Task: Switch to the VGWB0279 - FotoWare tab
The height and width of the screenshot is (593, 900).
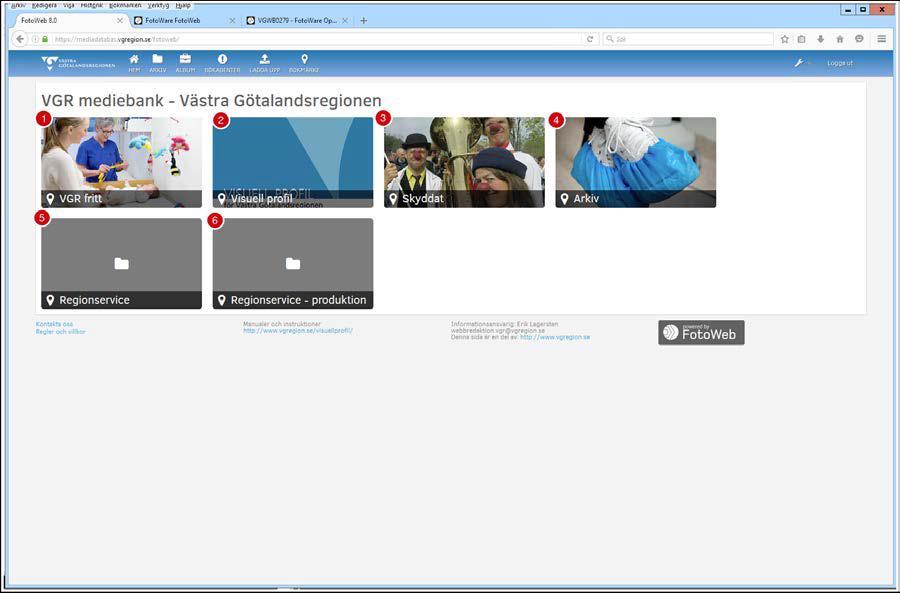Action: point(297,20)
